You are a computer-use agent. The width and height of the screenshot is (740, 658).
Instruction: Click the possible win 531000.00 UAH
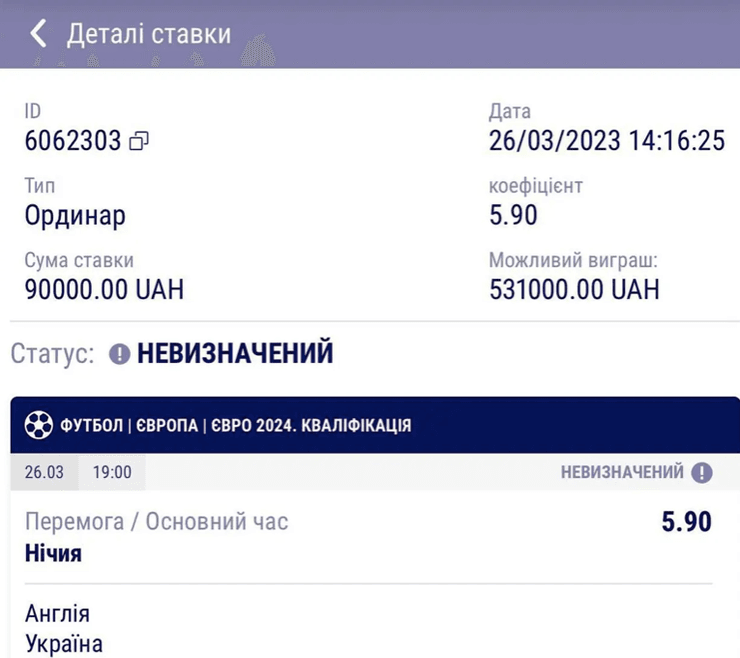click(574, 290)
